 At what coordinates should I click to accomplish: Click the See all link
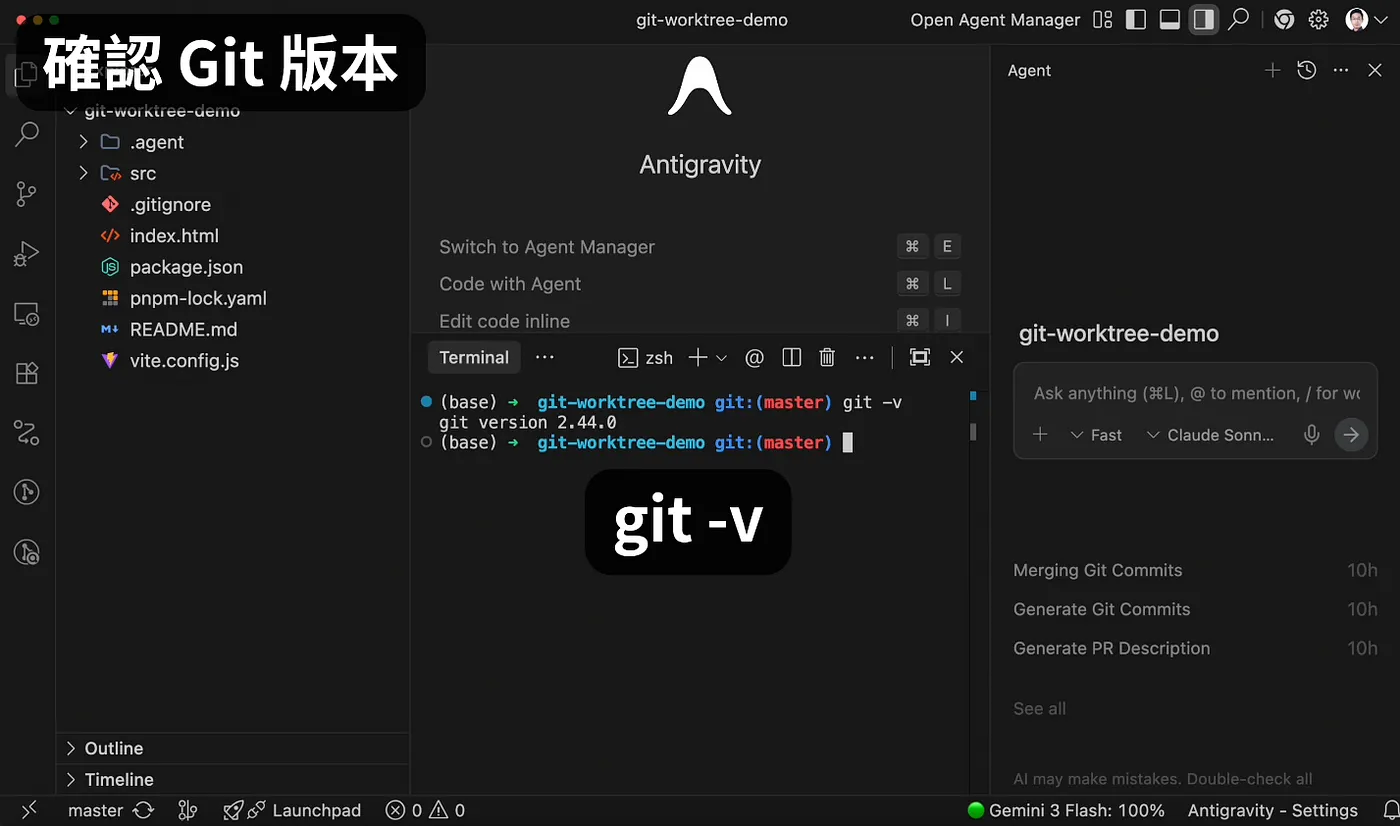tap(1039, 708)
